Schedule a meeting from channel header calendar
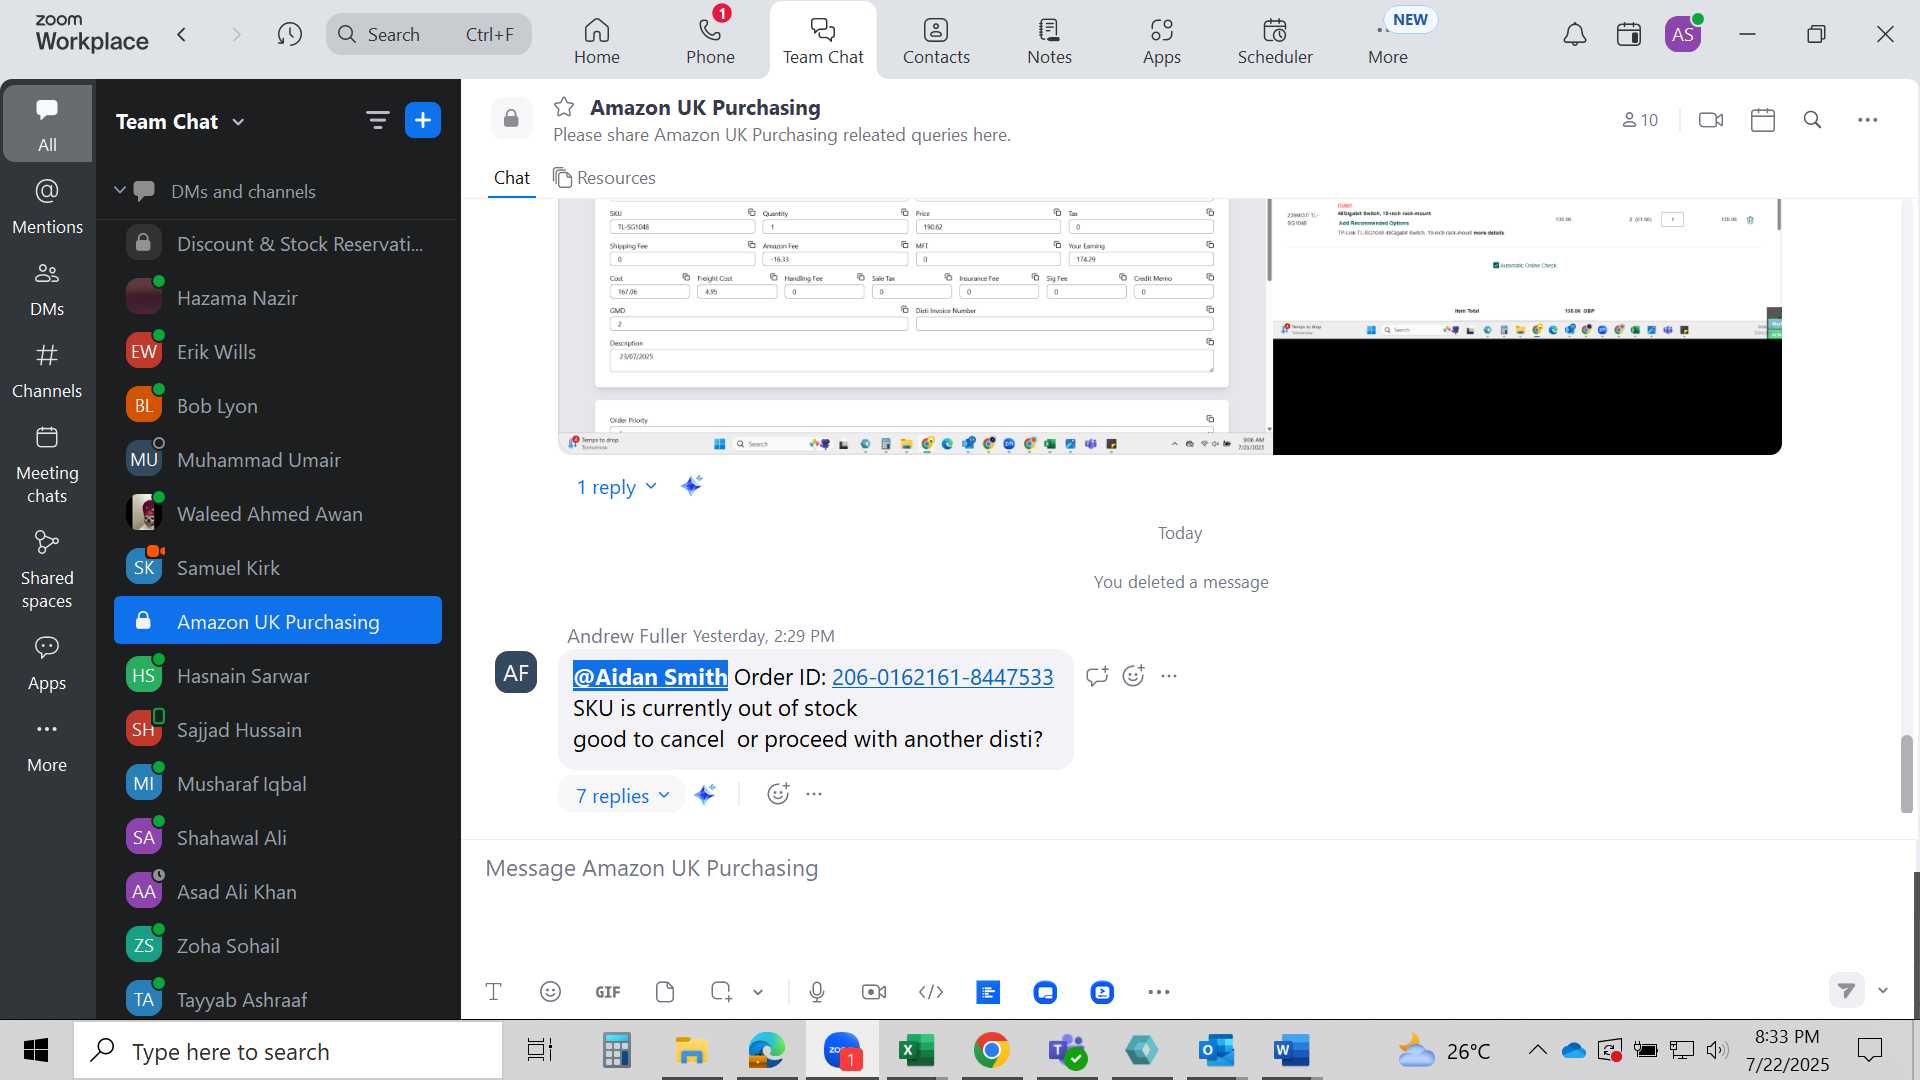Image resolution: width=1920 pixels, height=1080 pixels. [x=1763, y=120]
